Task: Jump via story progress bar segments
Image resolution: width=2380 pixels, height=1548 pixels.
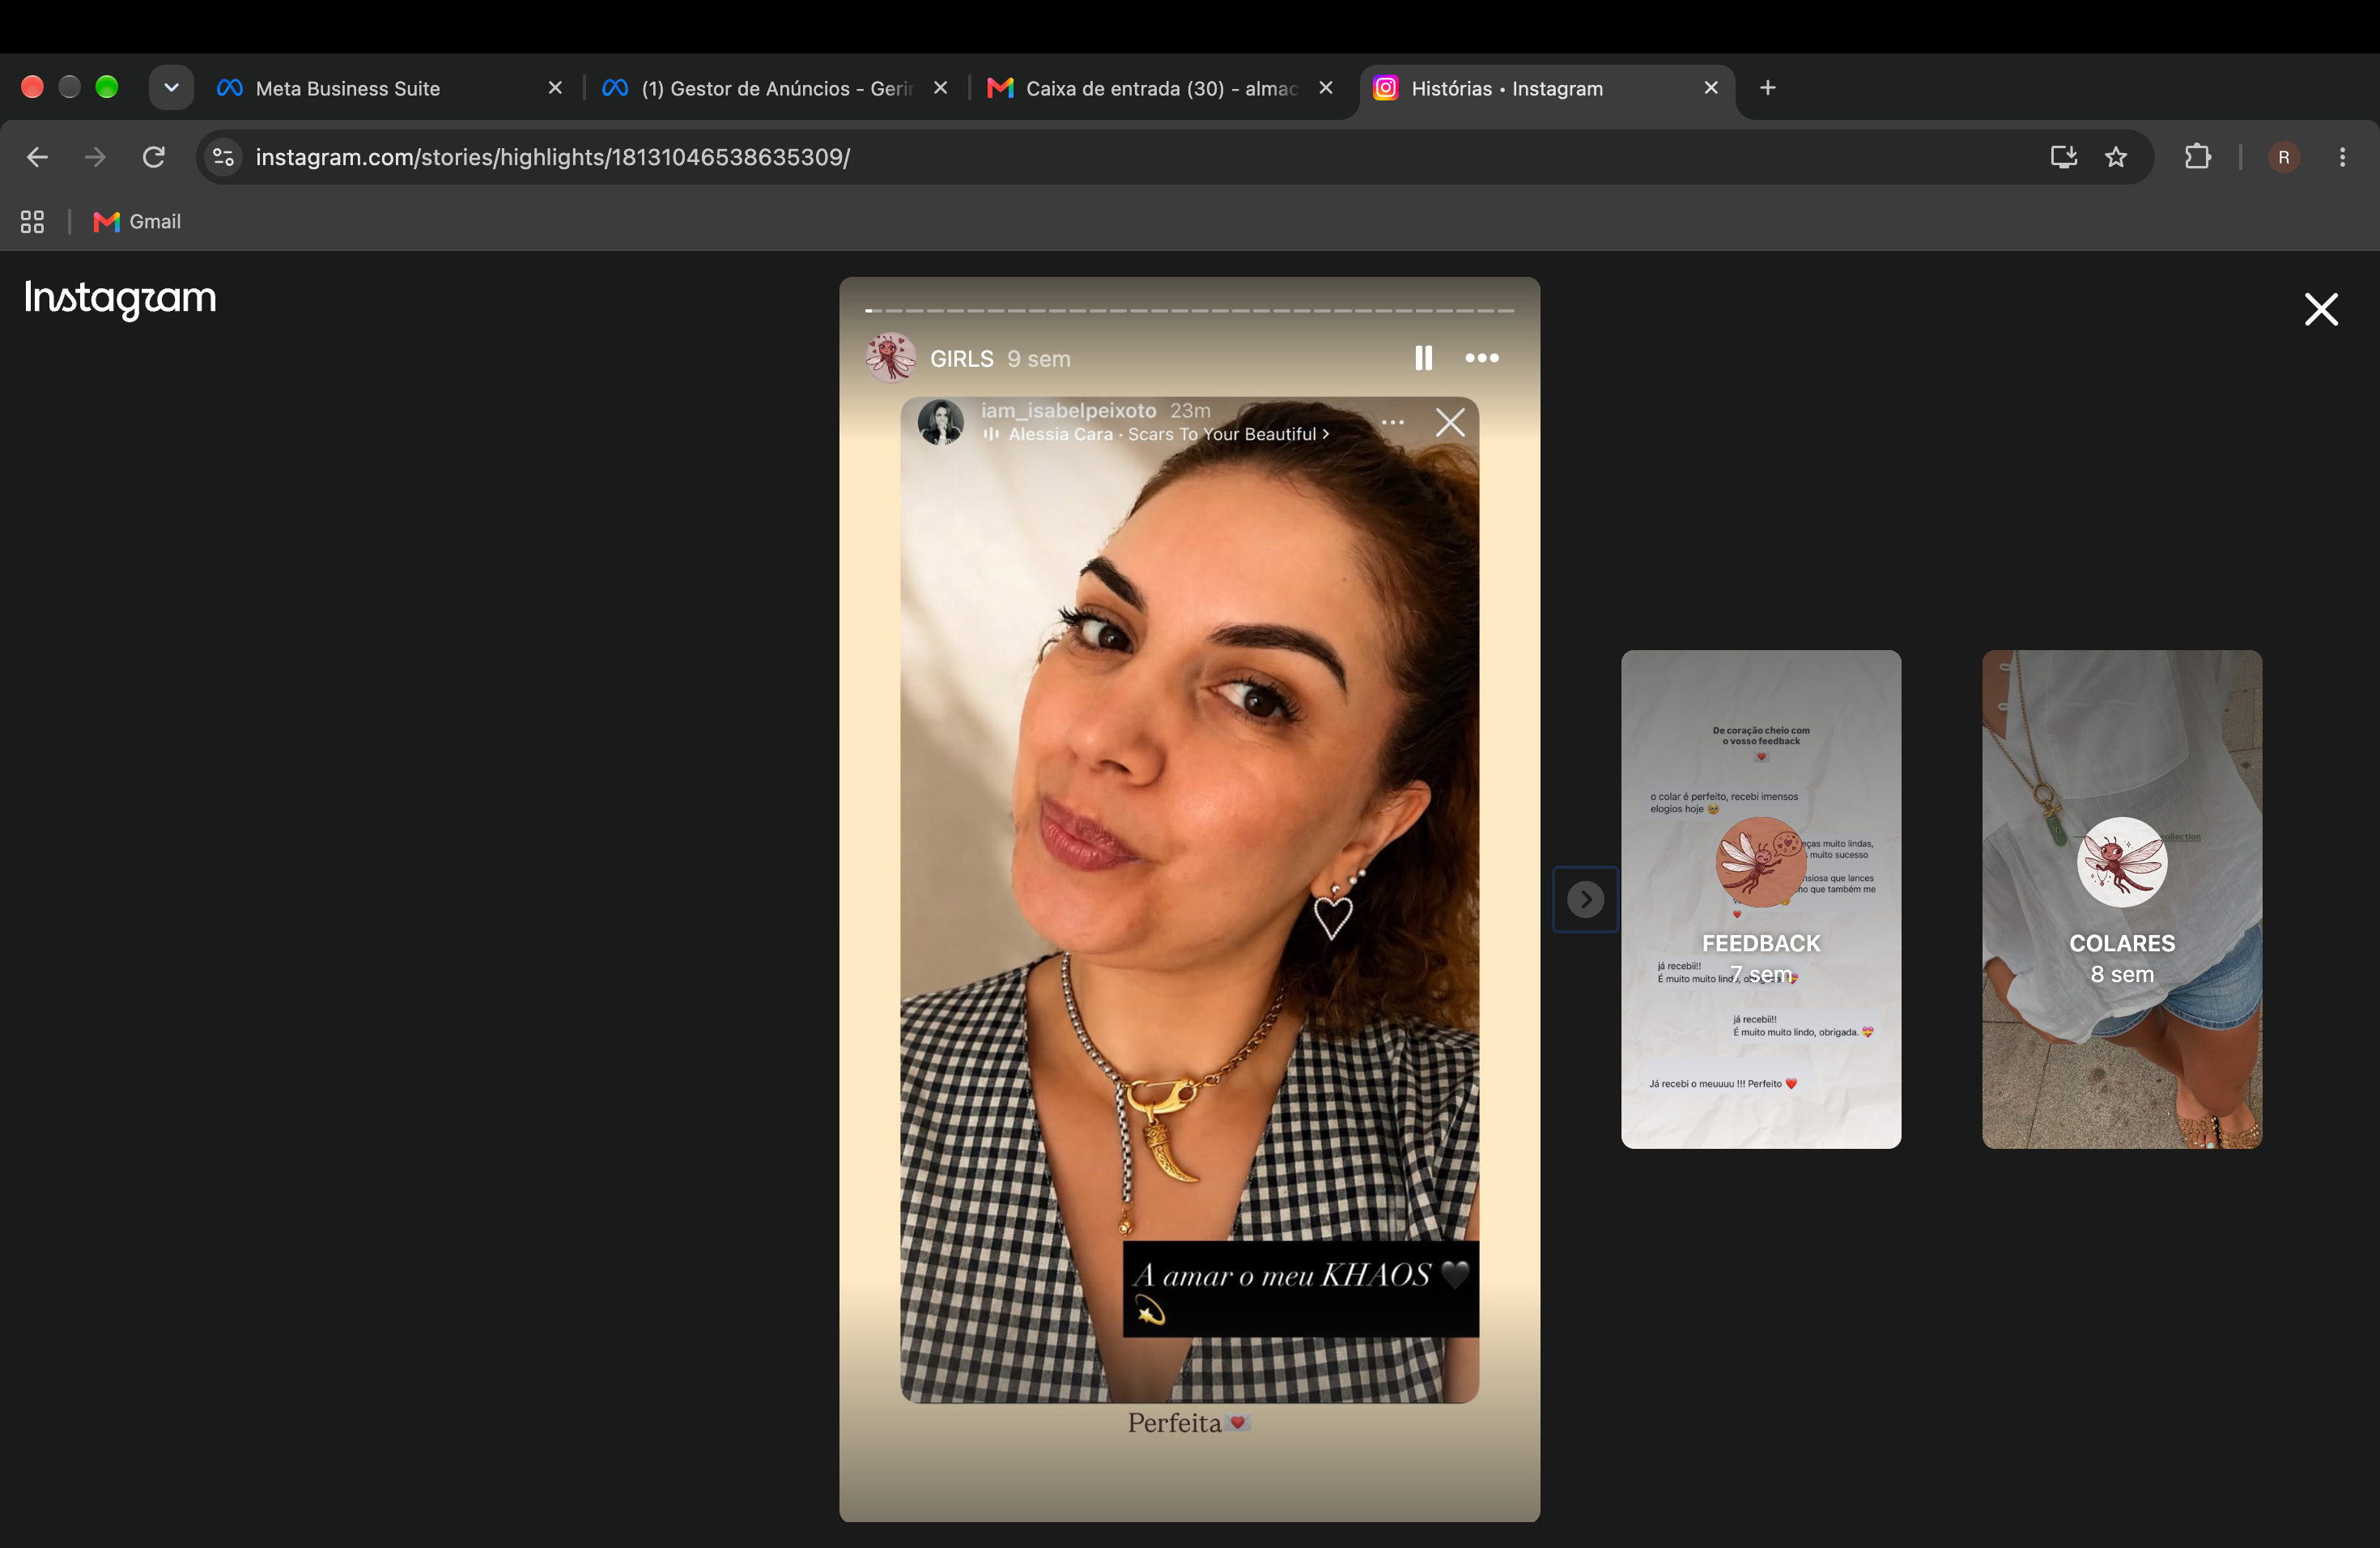Action: click(x=1189, y=311)
